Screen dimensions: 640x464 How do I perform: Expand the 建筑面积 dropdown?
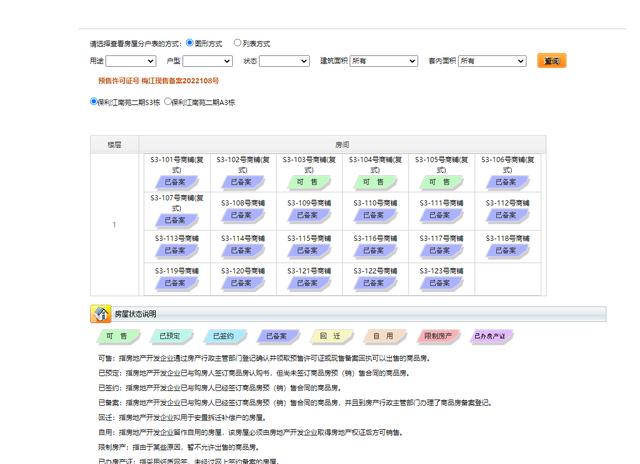pos(384,61)
